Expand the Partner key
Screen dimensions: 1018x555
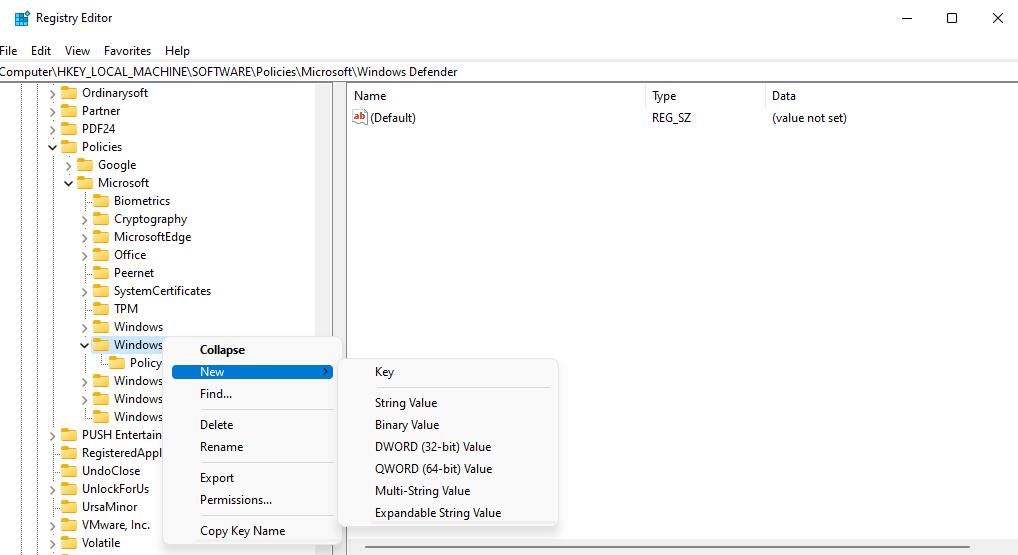tap(53, 112)
